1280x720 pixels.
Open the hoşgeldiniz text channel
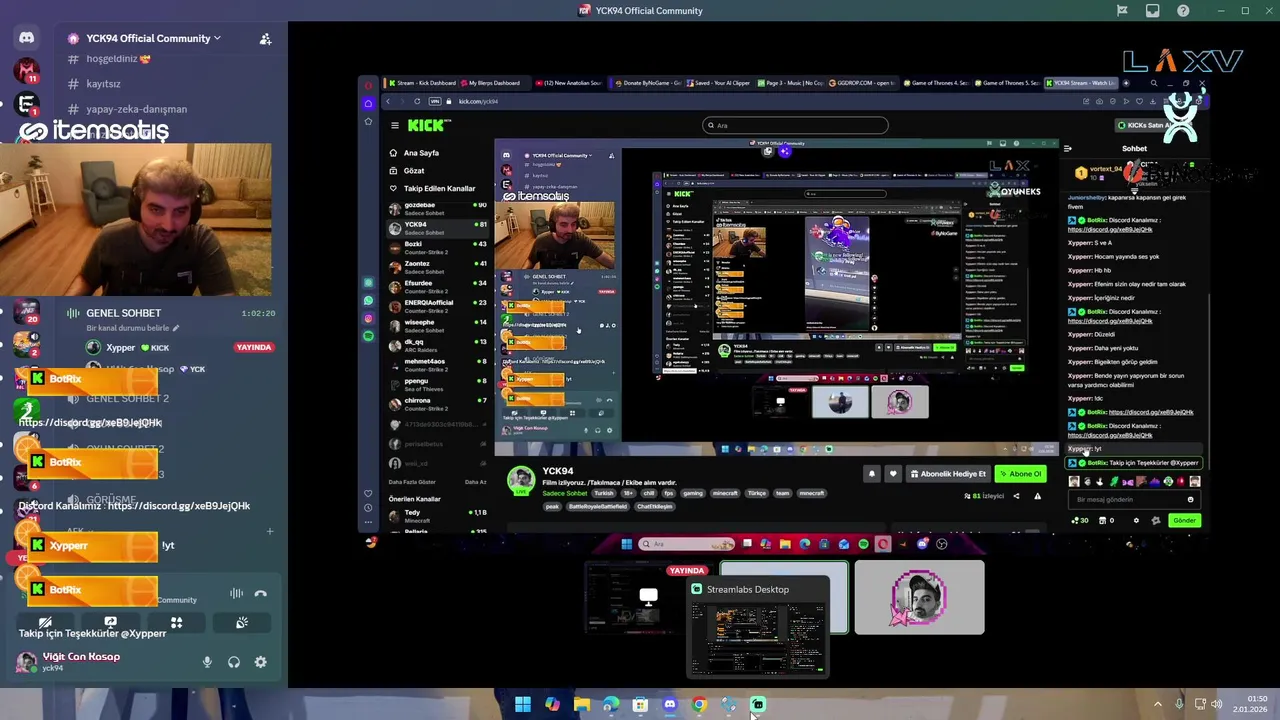(118, 59)
